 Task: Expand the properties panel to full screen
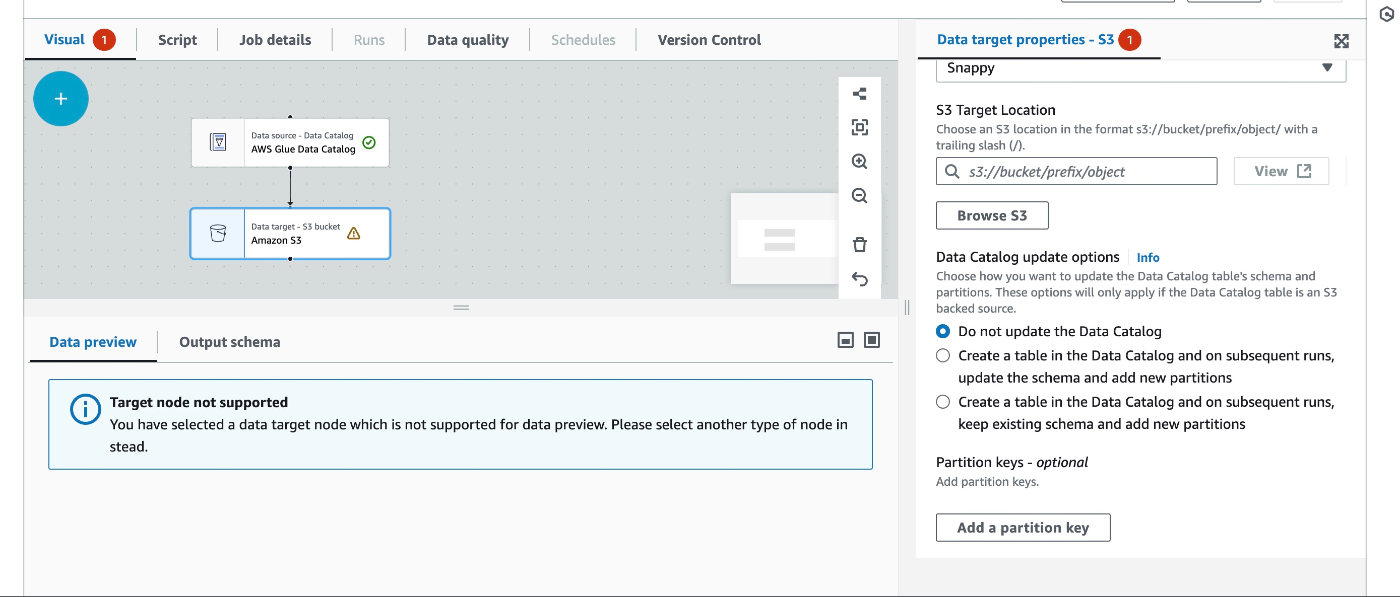(x=1341, y=41)
